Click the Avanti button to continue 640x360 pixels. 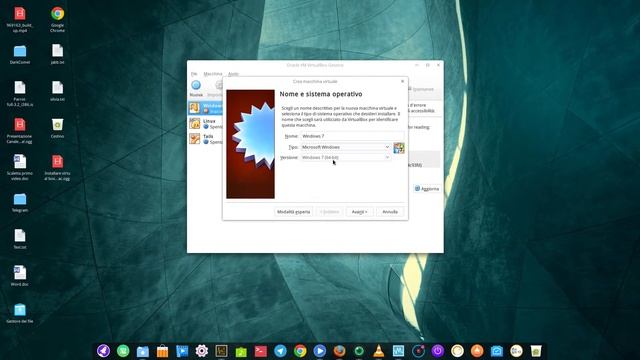(x=360, y=212)
